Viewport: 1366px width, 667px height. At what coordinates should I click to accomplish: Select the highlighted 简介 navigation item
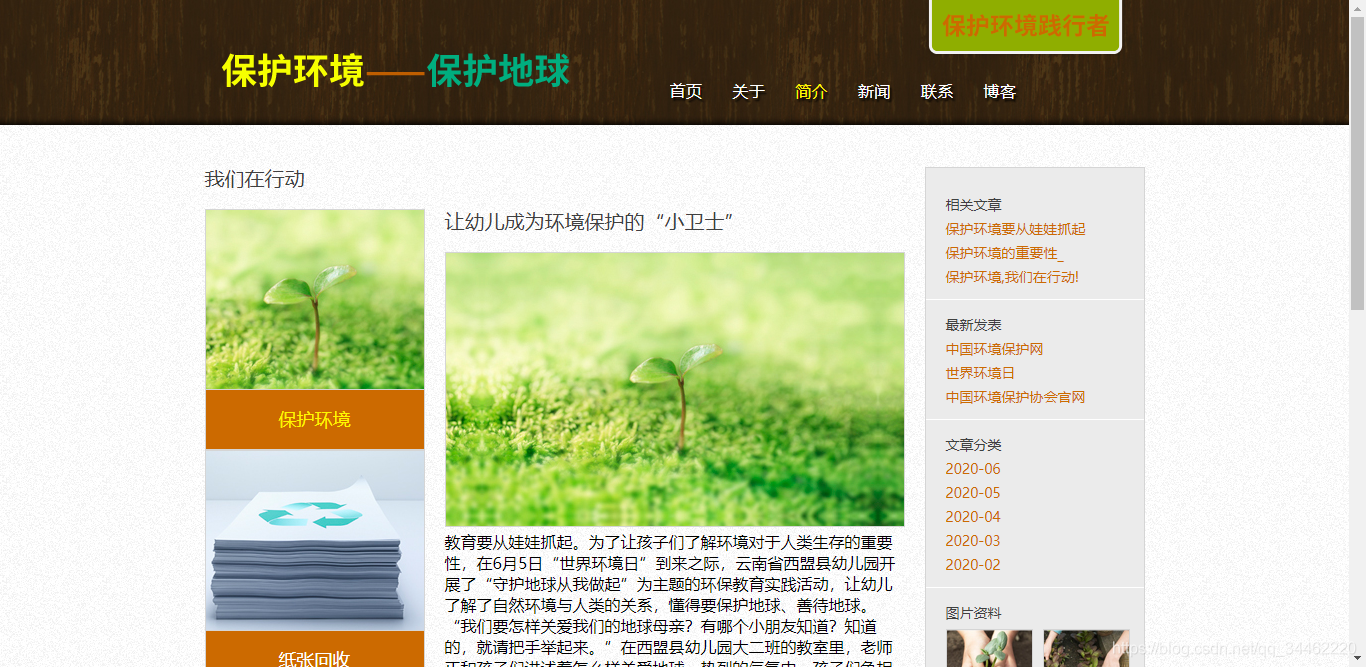coord(811,92)
